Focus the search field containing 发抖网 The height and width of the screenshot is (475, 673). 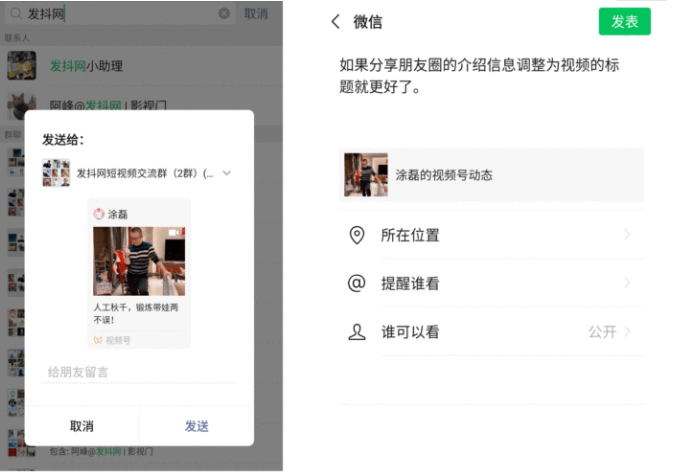(120, 14)
